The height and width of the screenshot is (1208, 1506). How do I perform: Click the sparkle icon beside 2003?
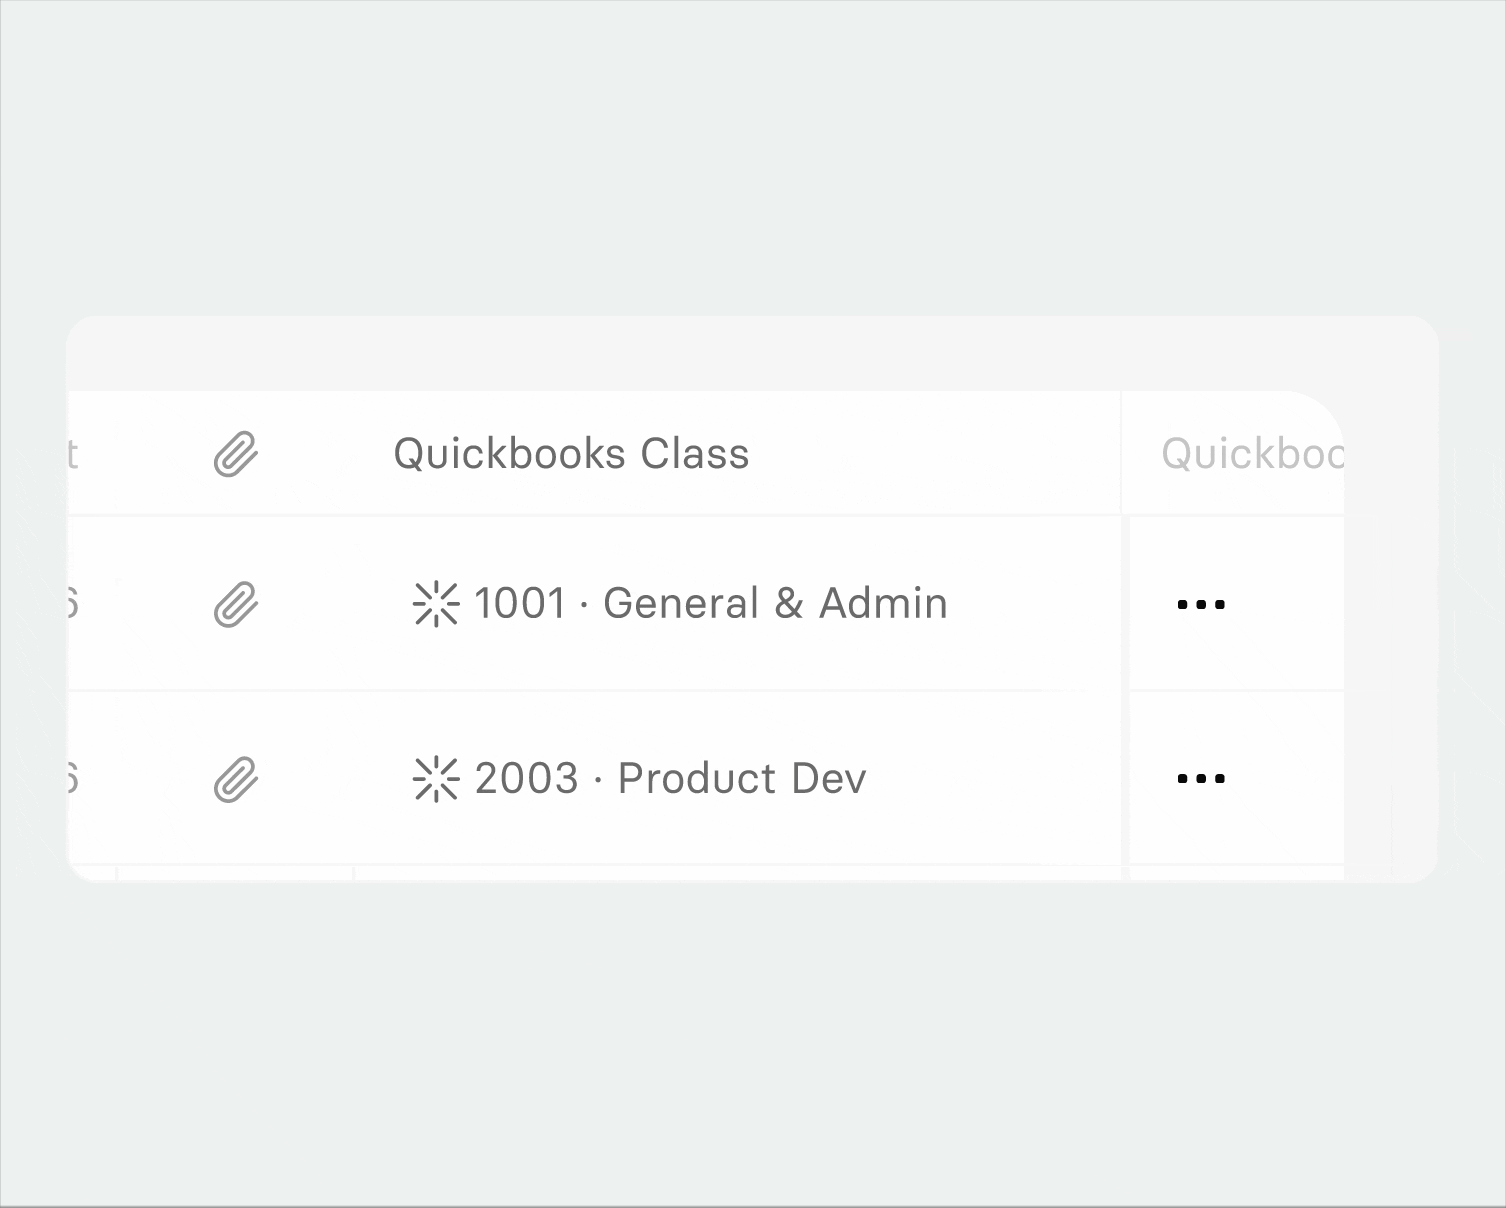(x=436, y=779)
